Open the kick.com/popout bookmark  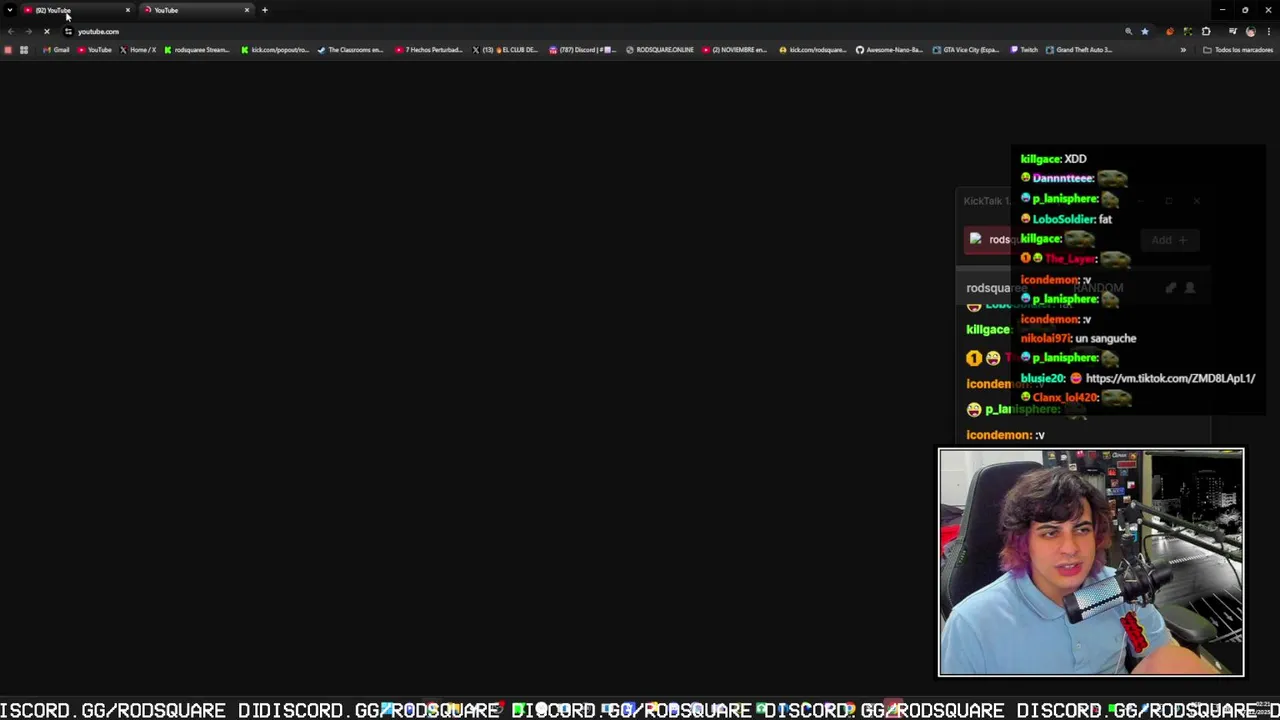[x=275, y=50]
